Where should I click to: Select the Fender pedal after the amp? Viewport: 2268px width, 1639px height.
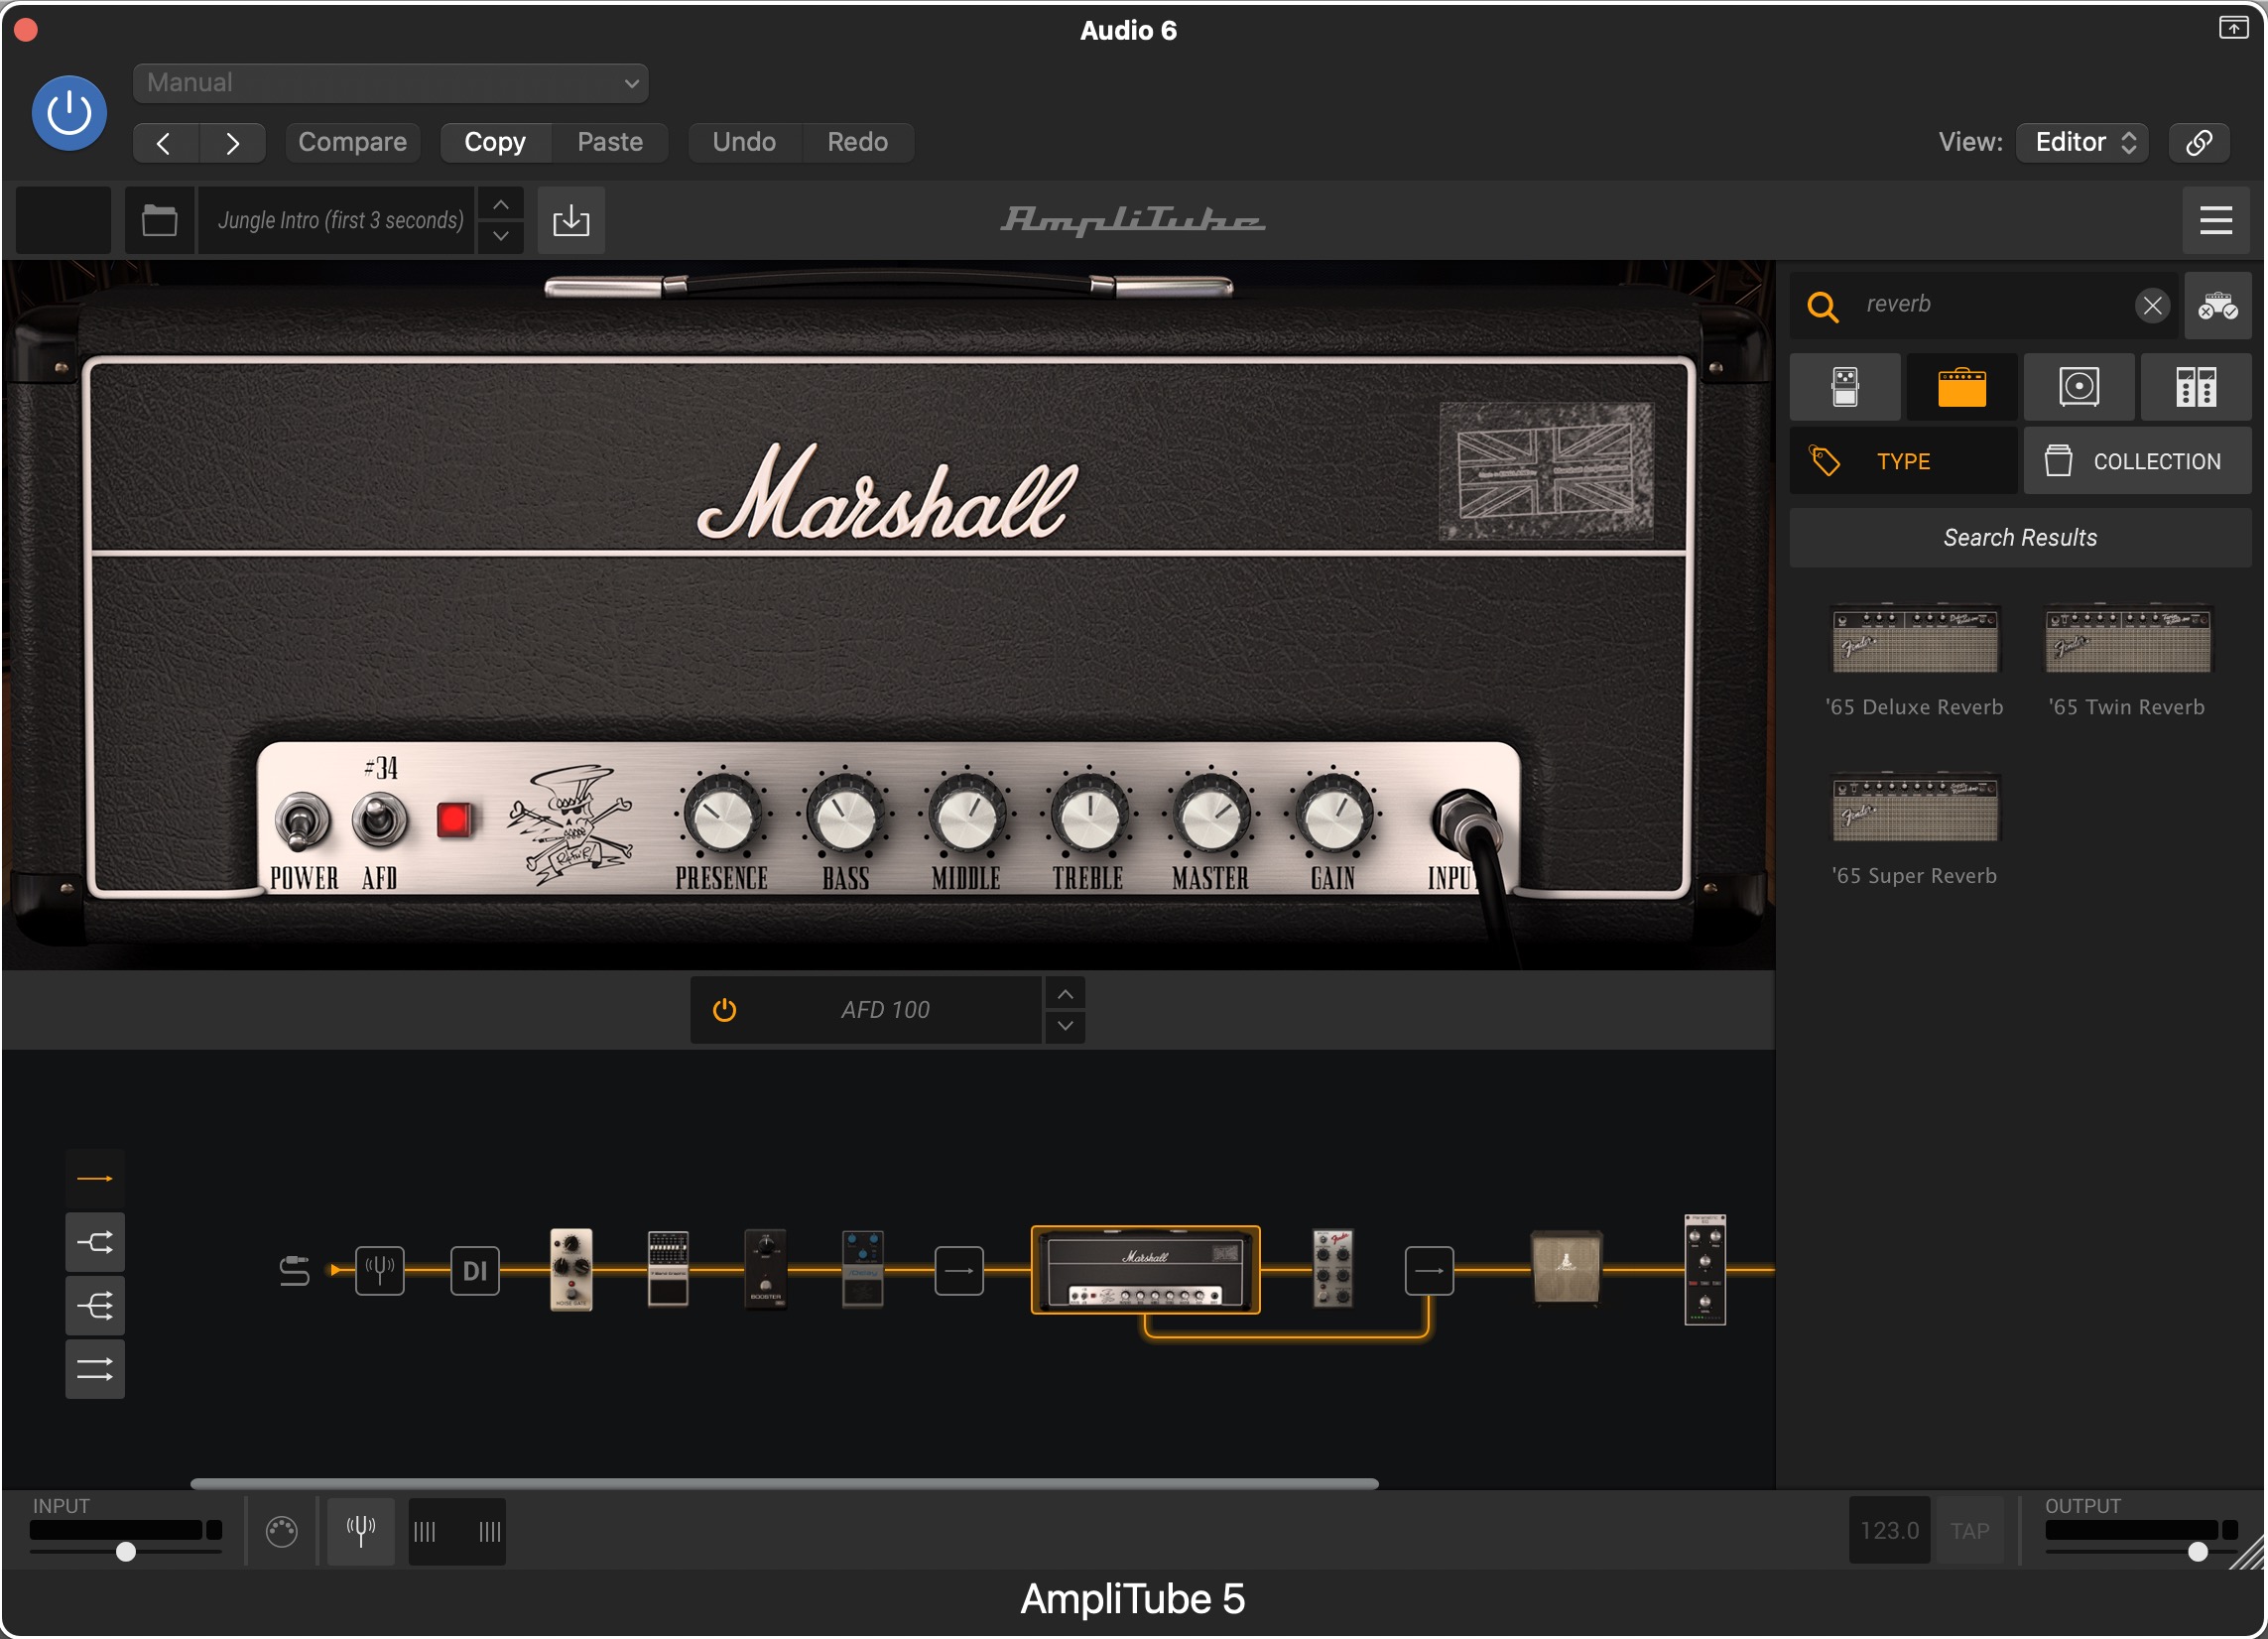pos(1333,1269)
